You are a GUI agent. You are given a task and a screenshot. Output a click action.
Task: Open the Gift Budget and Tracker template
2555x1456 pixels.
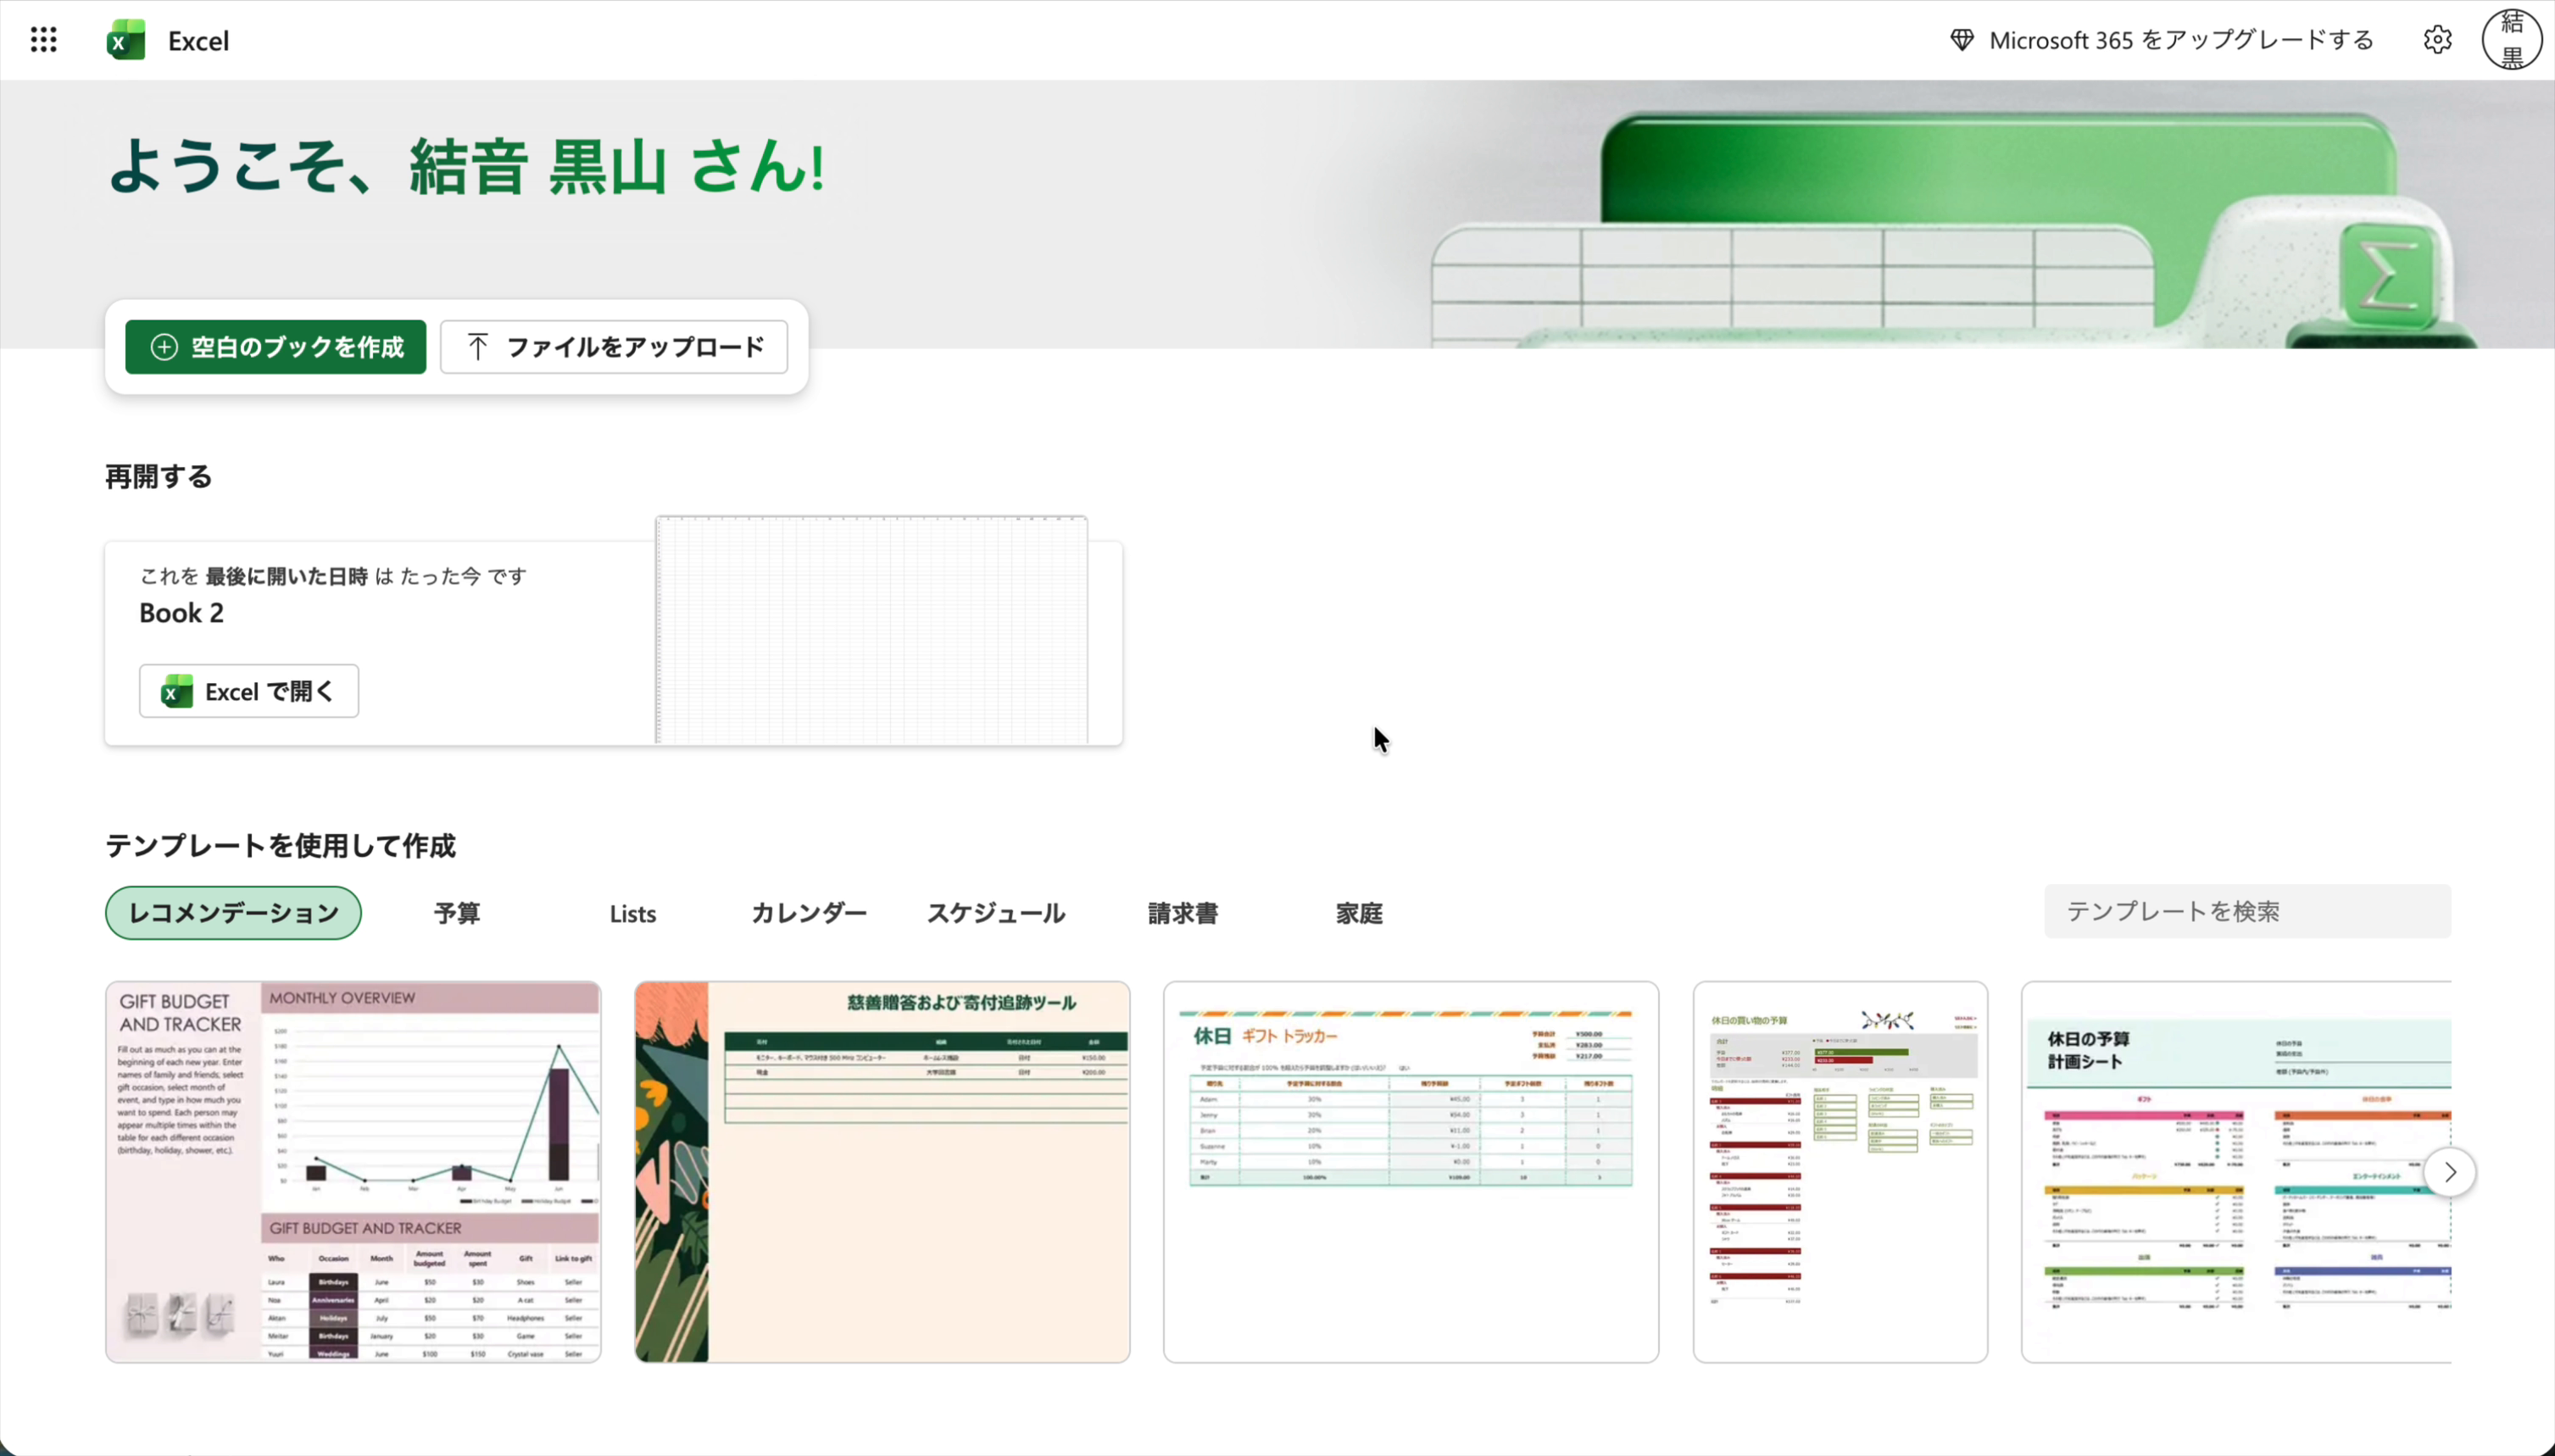(x=354, y=1170)
